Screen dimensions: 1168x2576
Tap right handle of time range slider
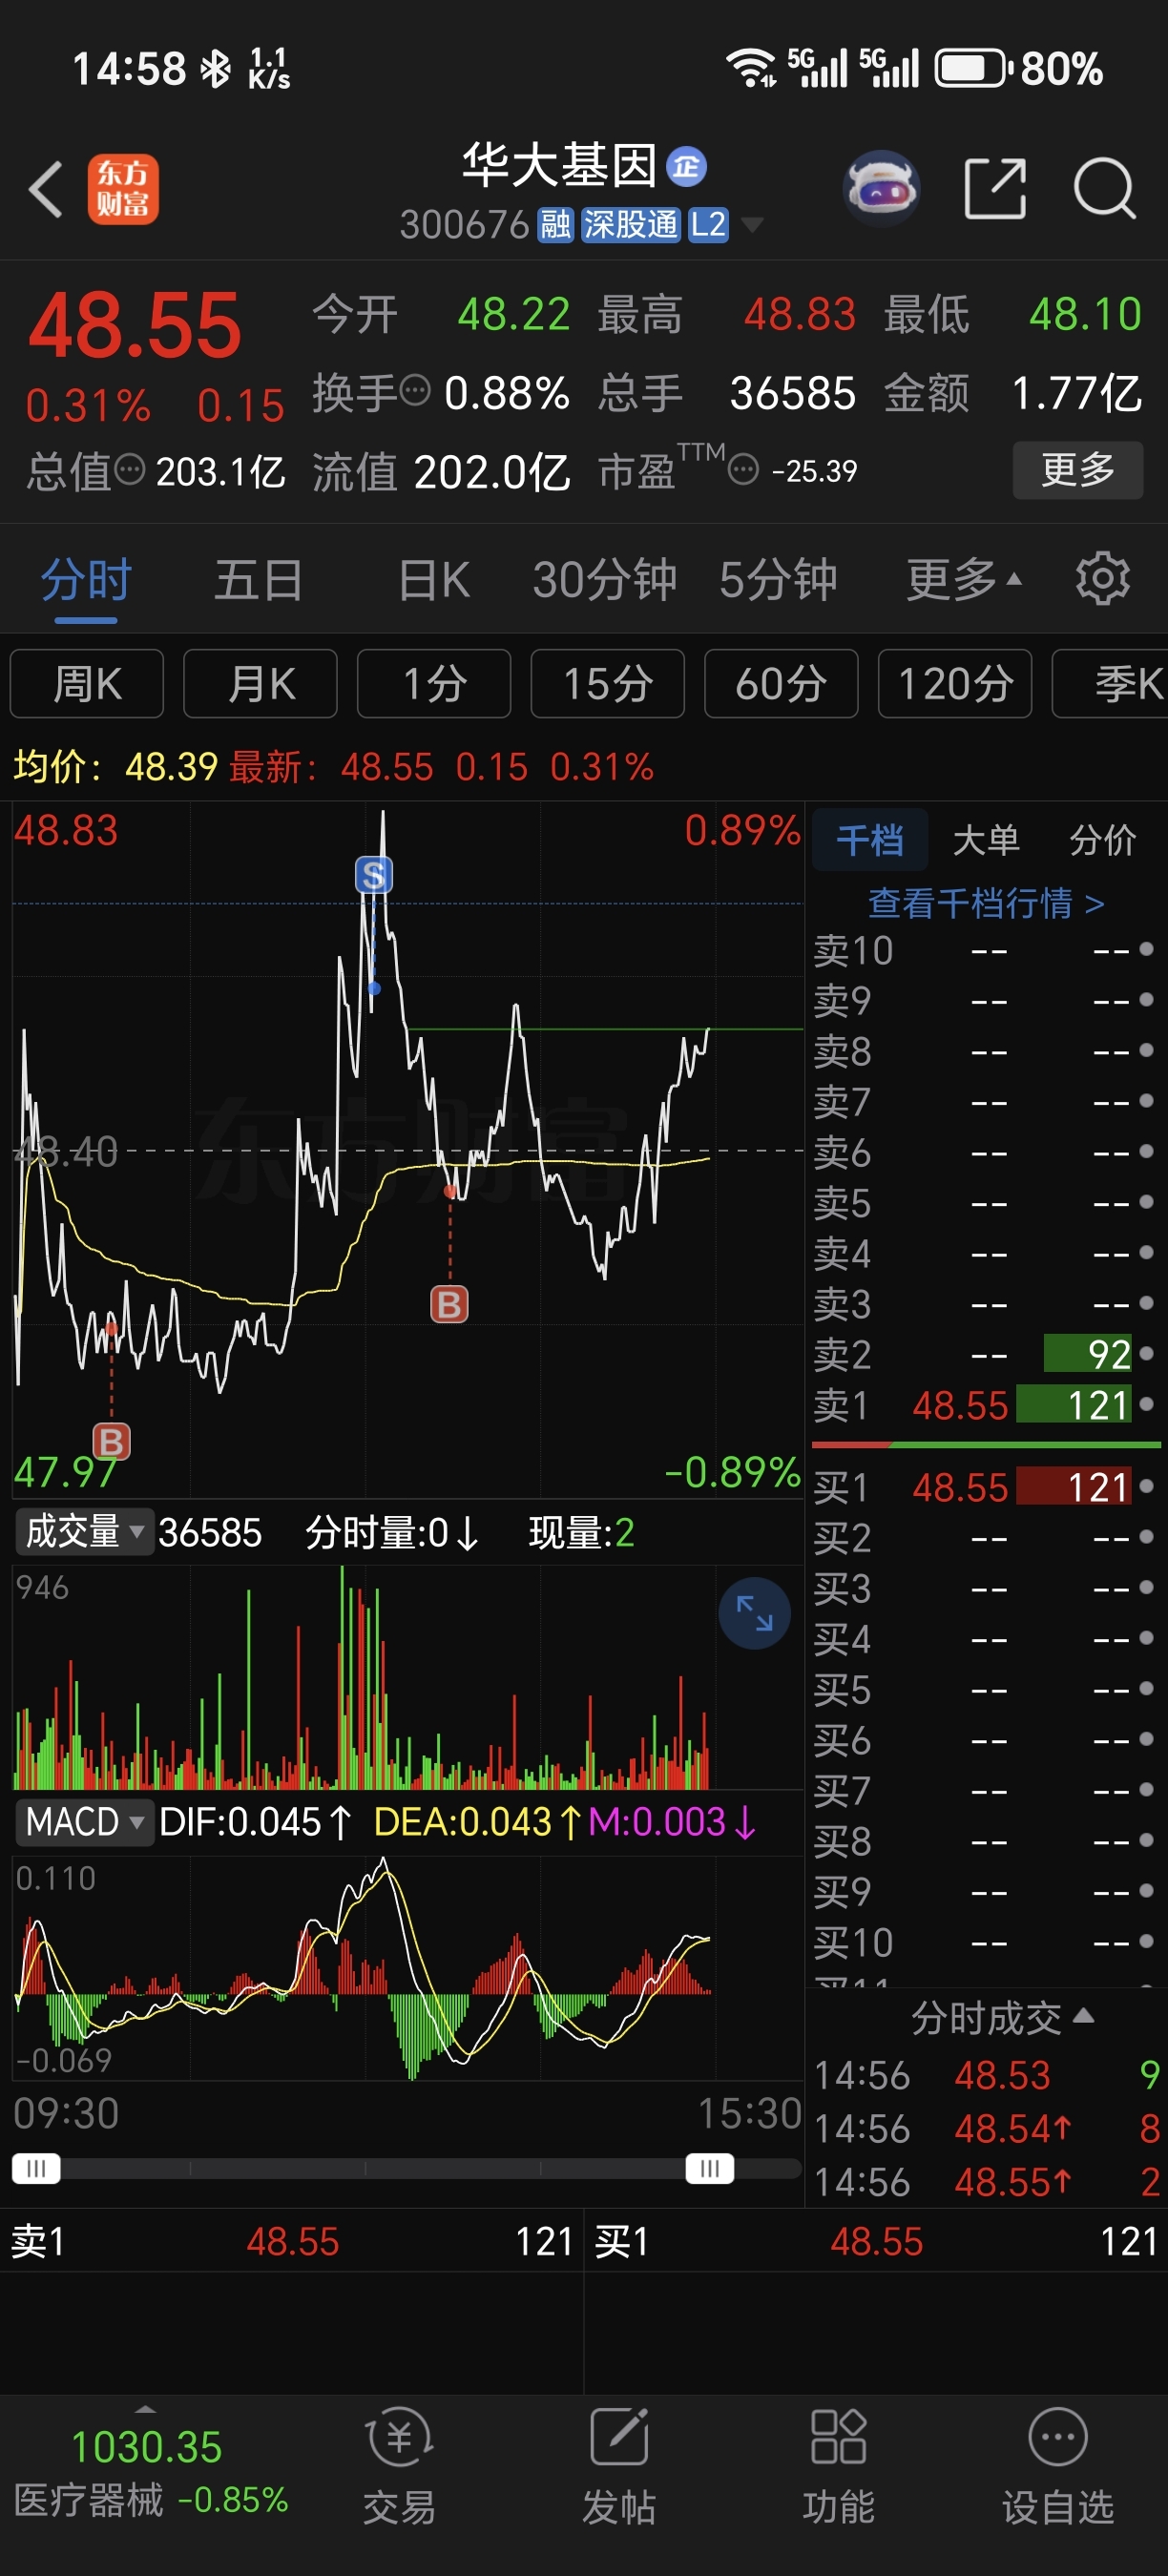710,2168
